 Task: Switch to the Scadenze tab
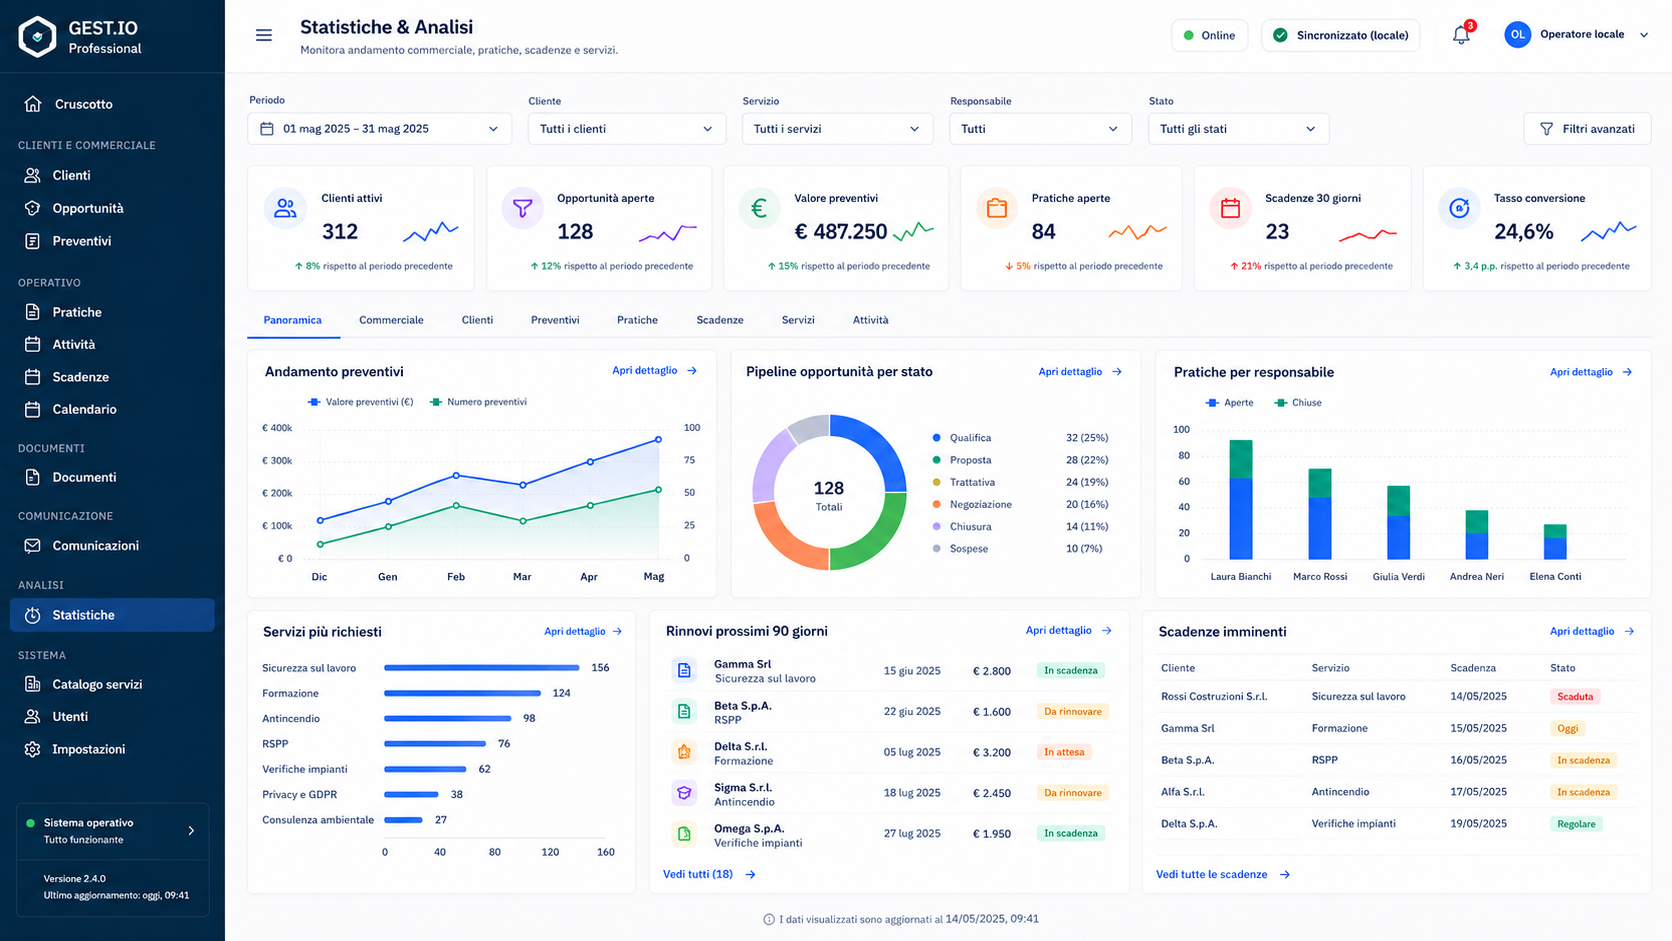(x=720, y=320)
